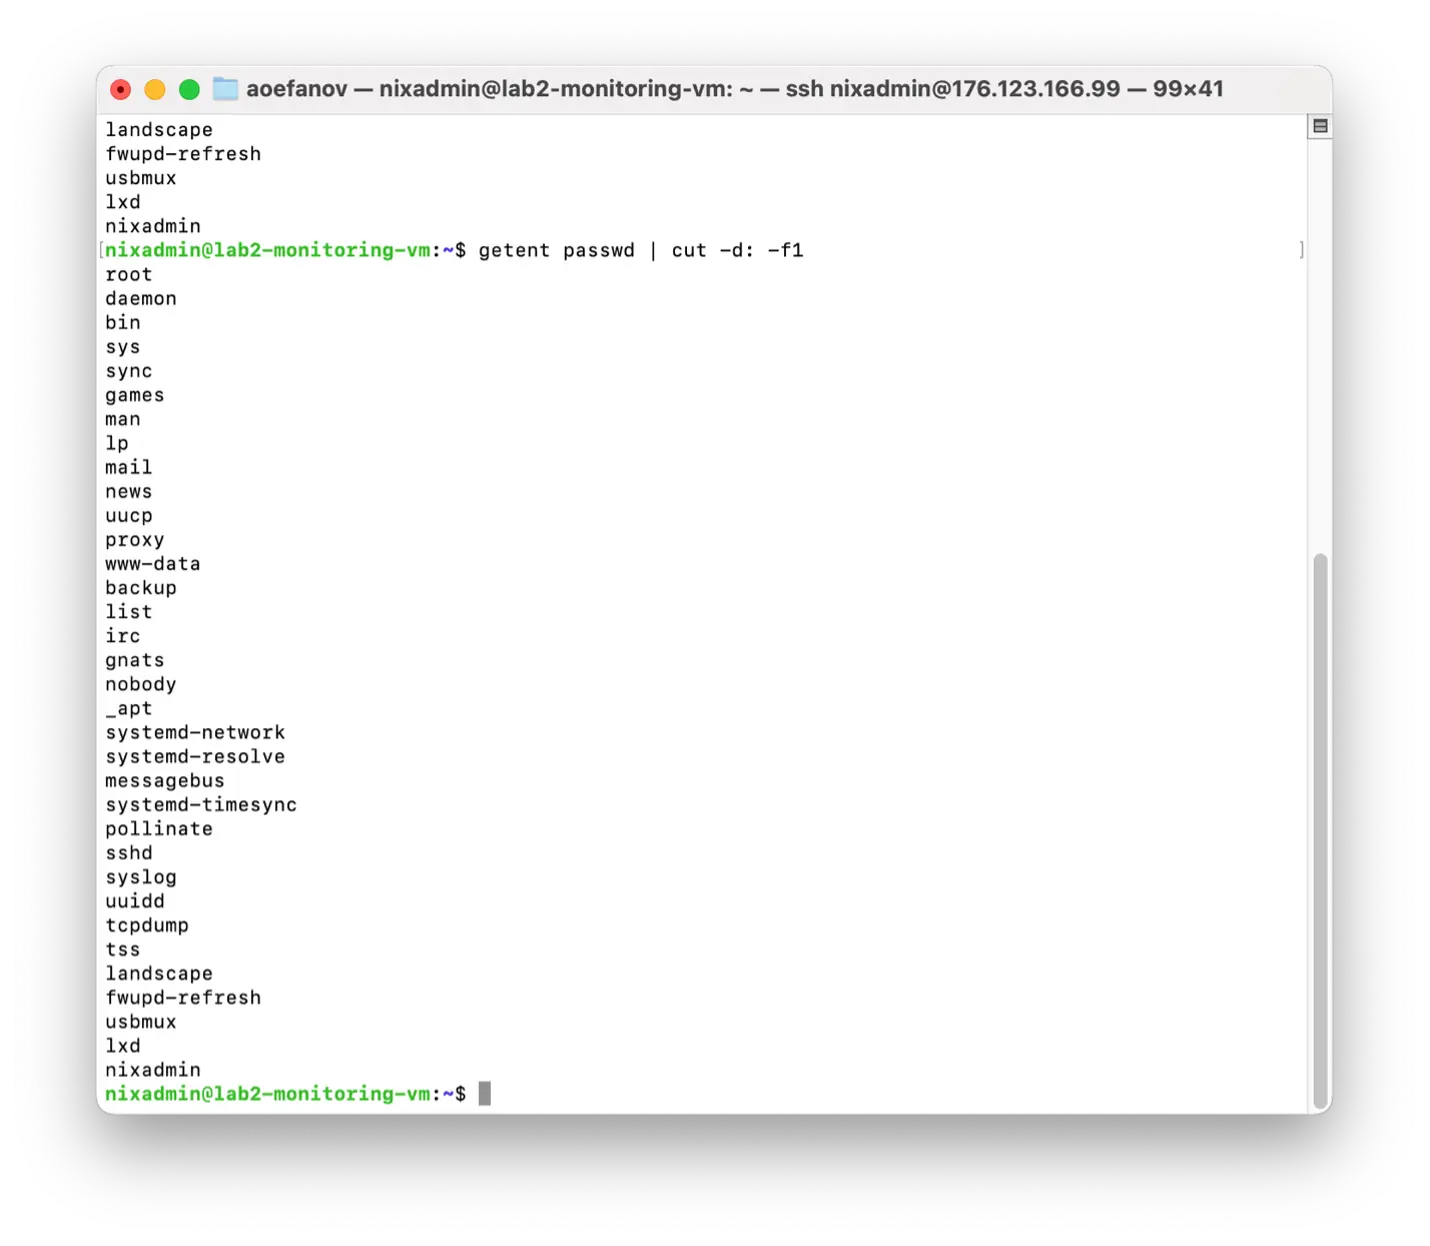The height and width of the screenshot is (1246, 1430).
Task: Click the 'getent passwd' command text
Action: pyautogui.click(x=556, y=251)
